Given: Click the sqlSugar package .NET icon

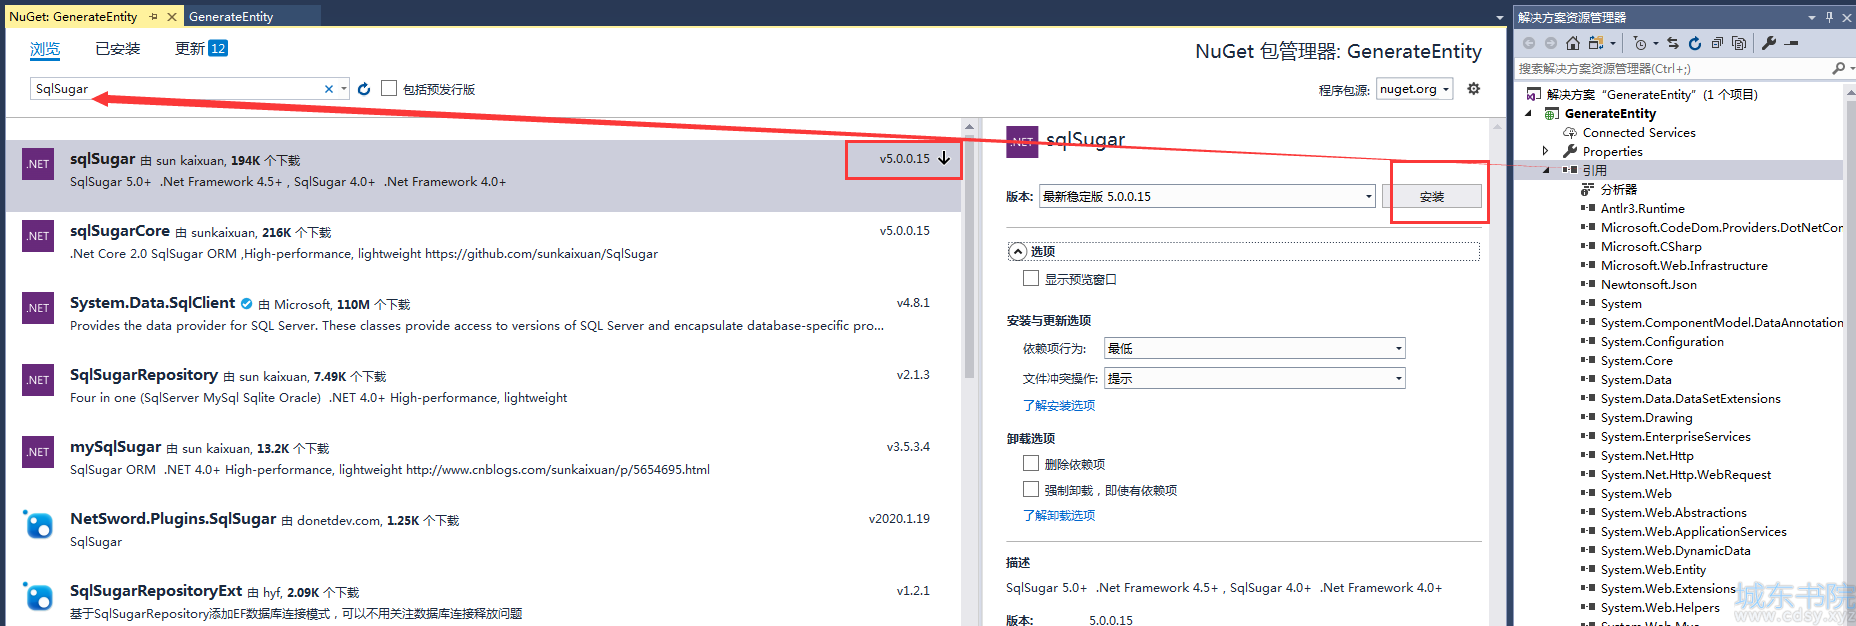Looking at the screenshot, I should coord(38,164).
